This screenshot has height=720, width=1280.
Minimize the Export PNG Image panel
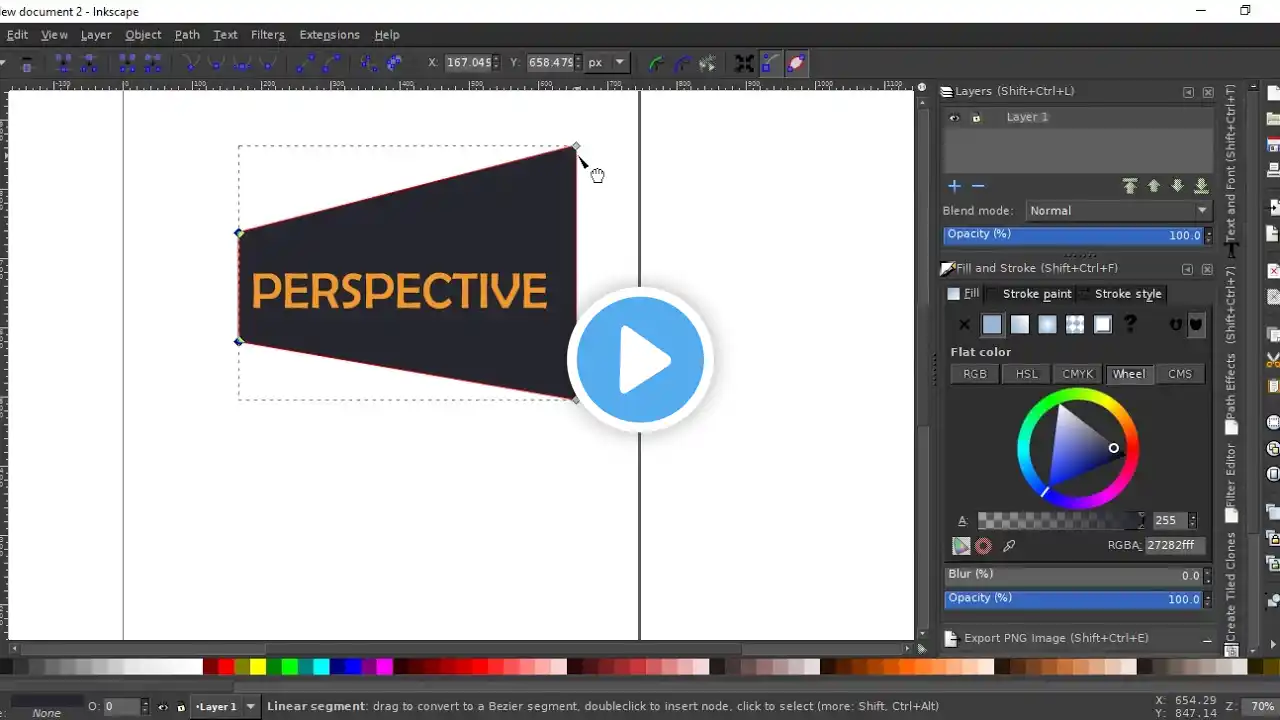pyautogui.click(x=1207, y=639)
